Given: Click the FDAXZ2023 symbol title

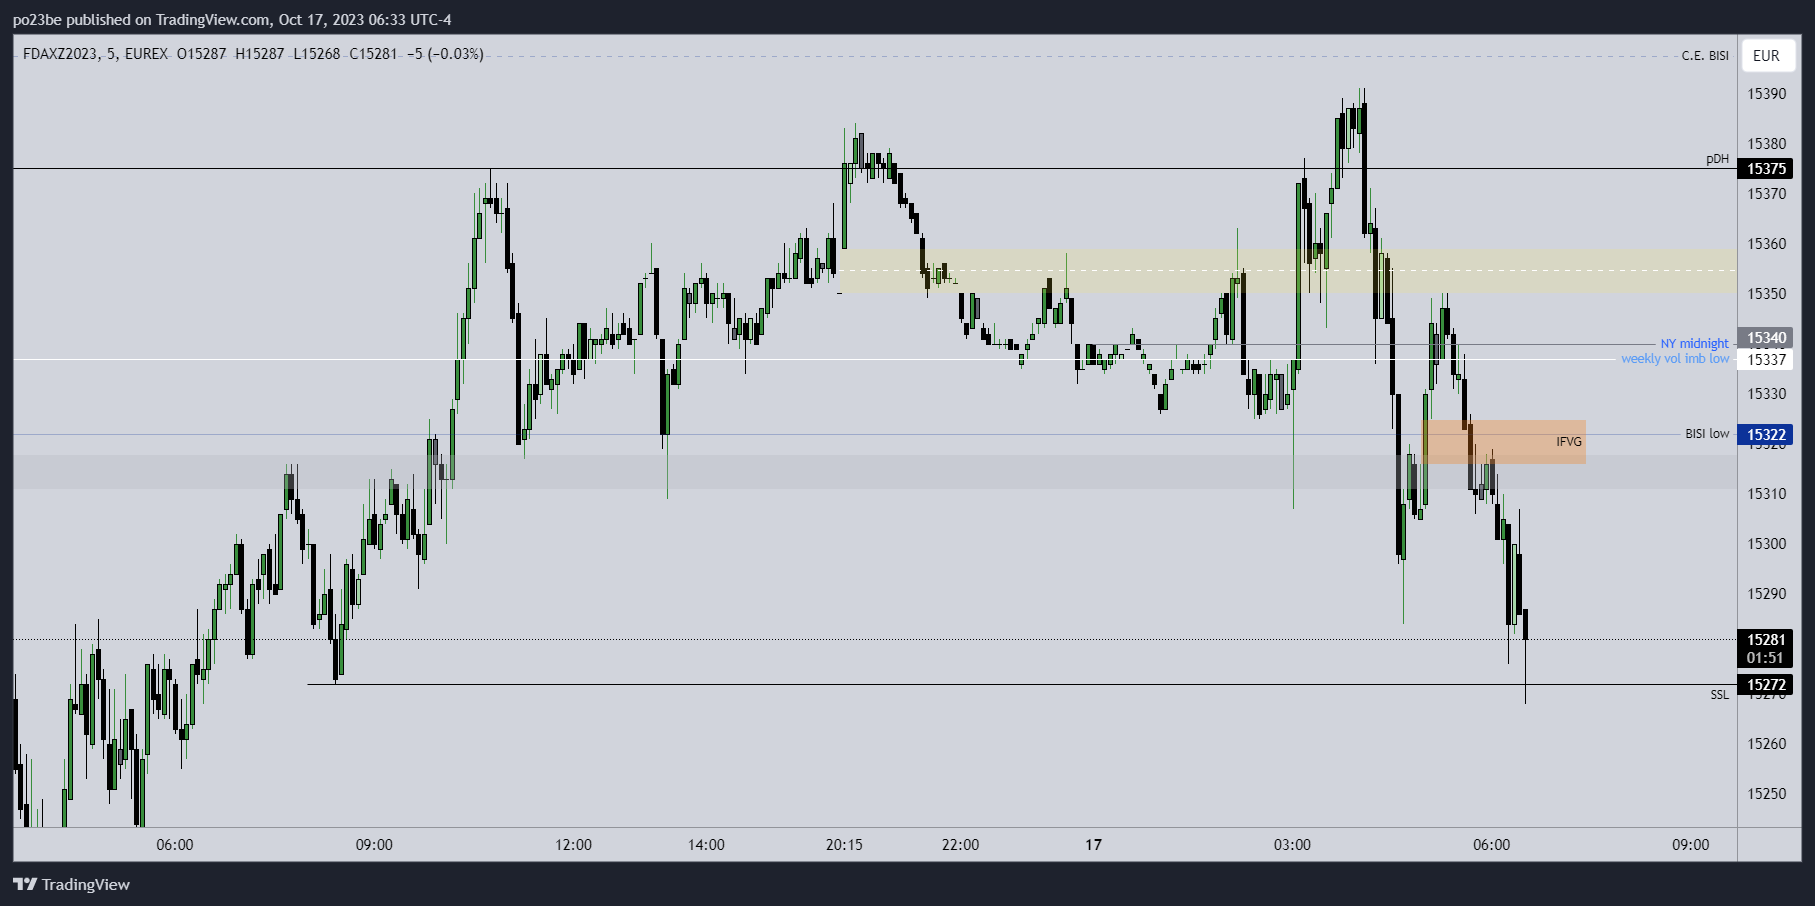Looking at the screenshot, I should (x=61, y=54).
